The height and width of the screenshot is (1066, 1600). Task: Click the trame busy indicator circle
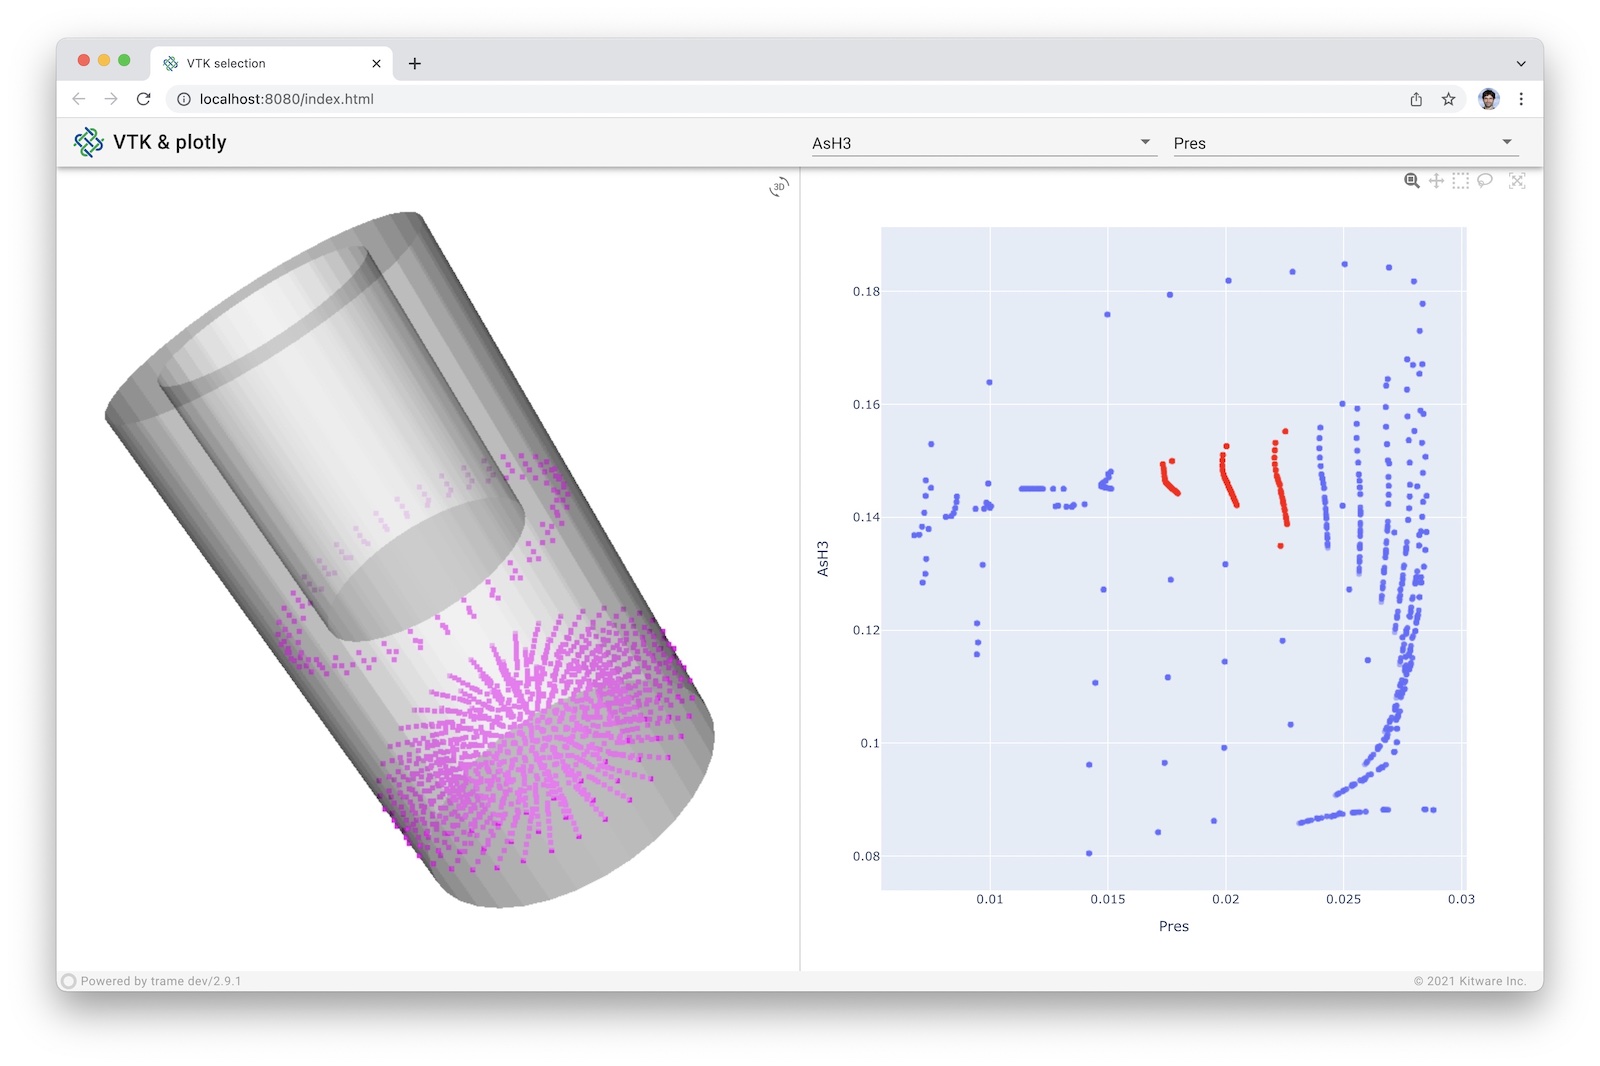69,981
